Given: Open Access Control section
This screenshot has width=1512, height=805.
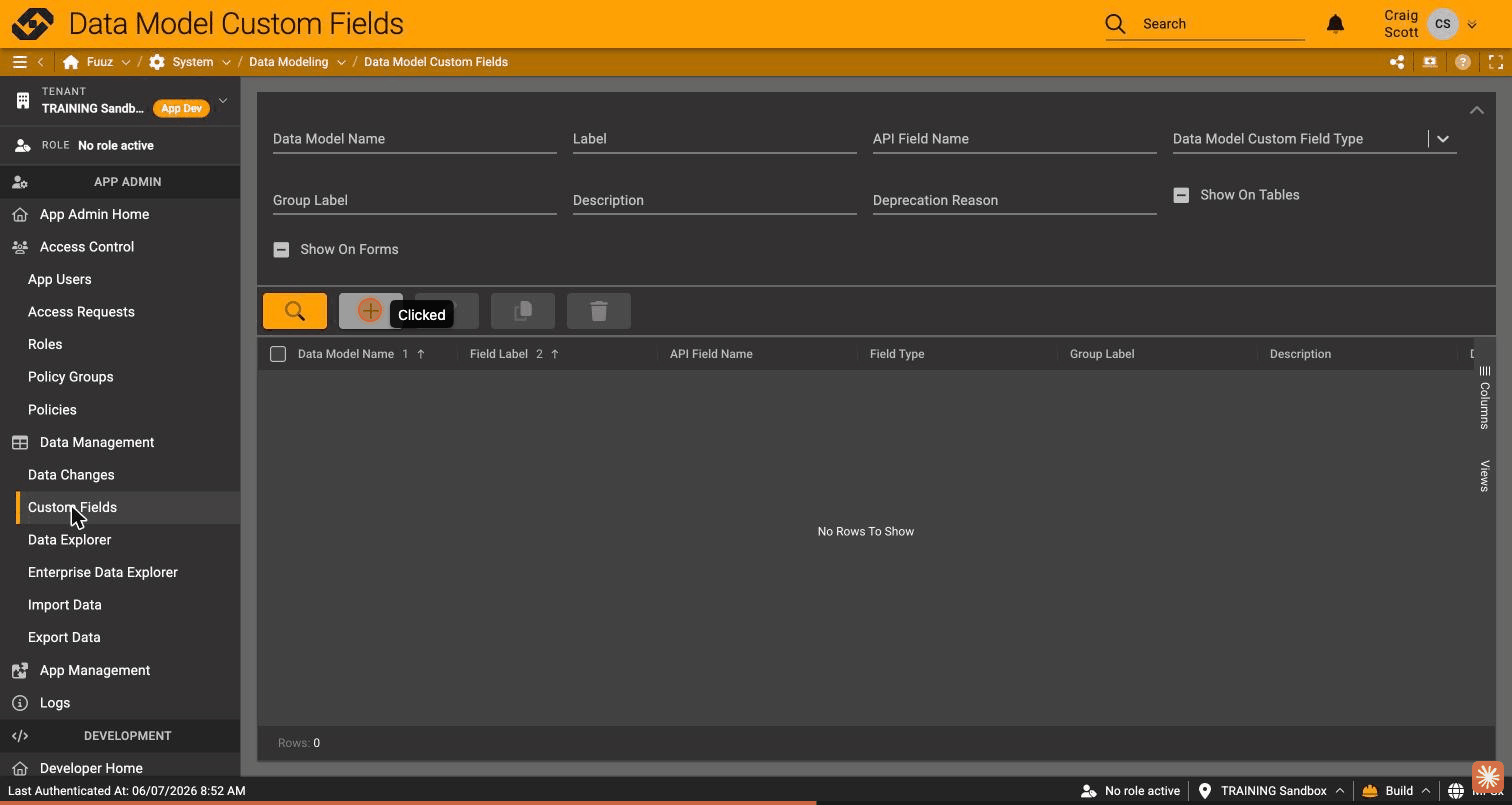Looking at the screenshot, I should coord(87,247).
